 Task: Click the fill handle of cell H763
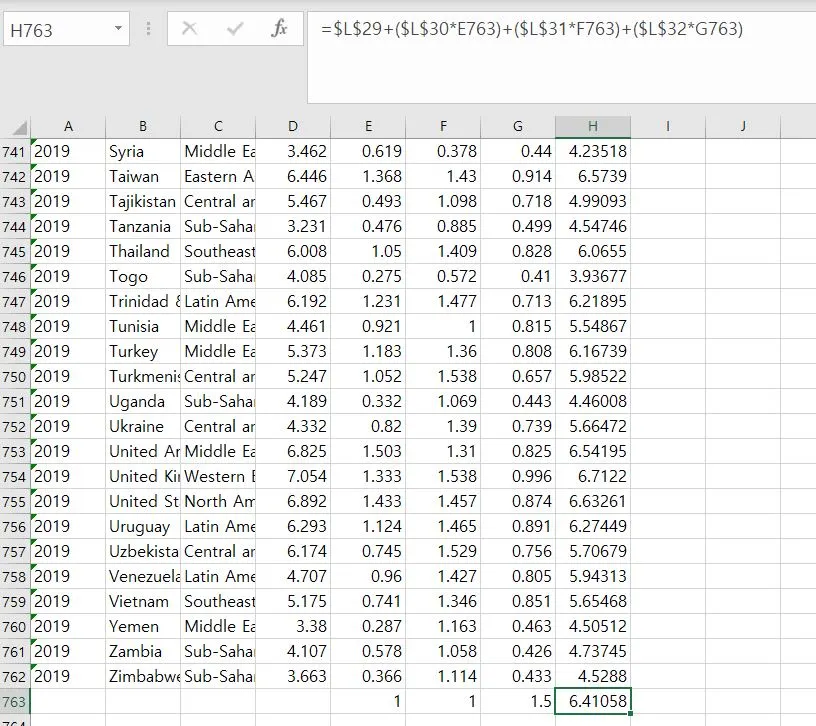click(x=630, y=713)
